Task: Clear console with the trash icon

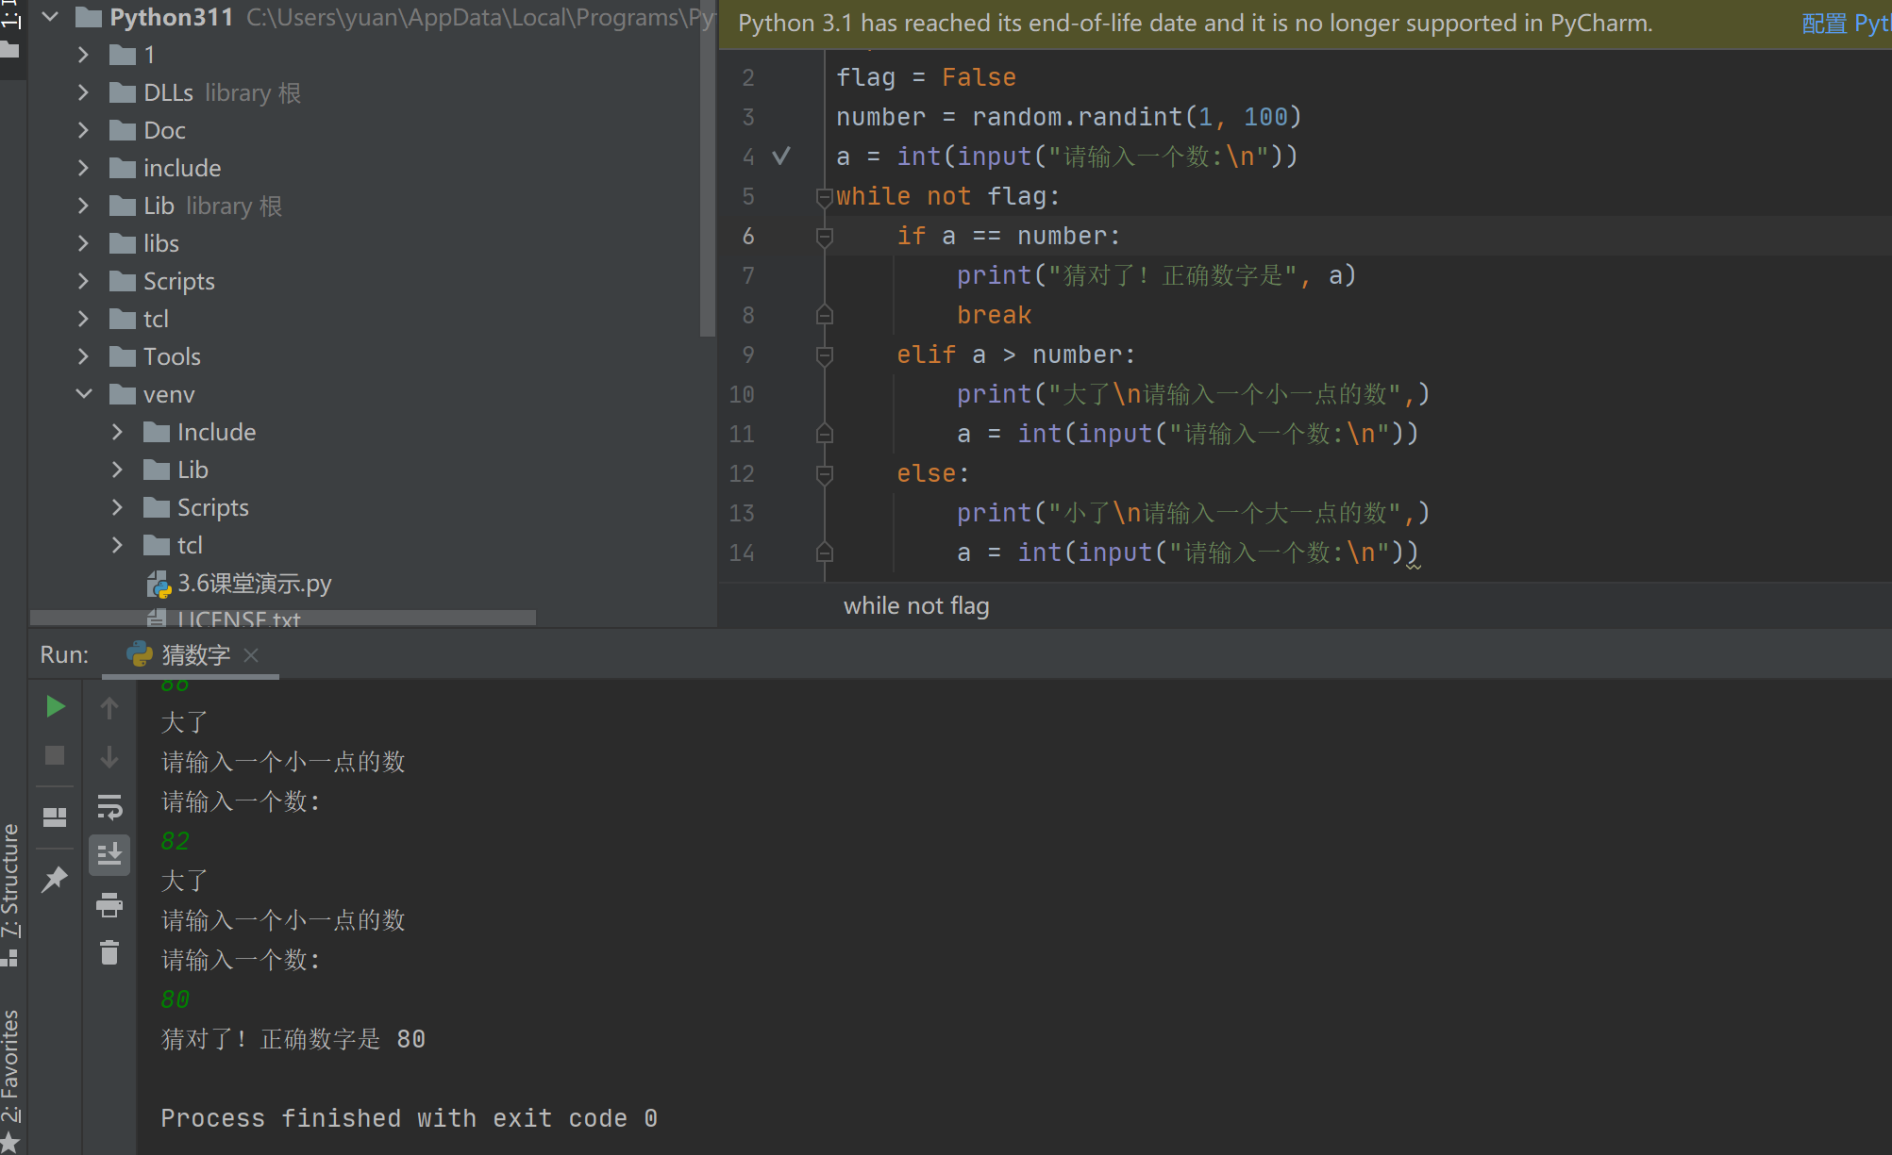Action: pyautogui.click(x=109, y=953)
